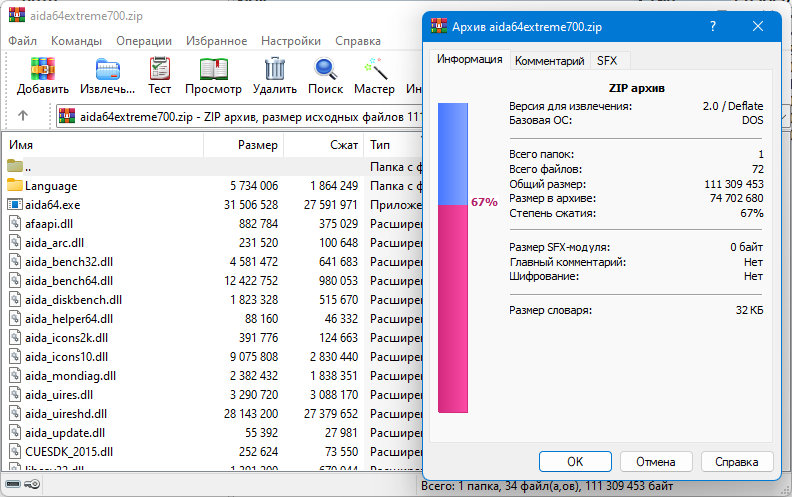Click the blue part of compression bar
The width and height of the screenshot is (792, 497).
tap(453, 154)
